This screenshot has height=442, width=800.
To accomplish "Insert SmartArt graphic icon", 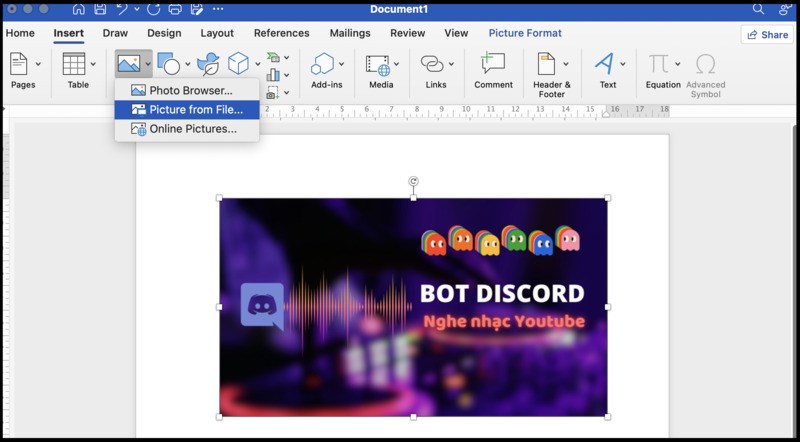I will coord(274,57).
